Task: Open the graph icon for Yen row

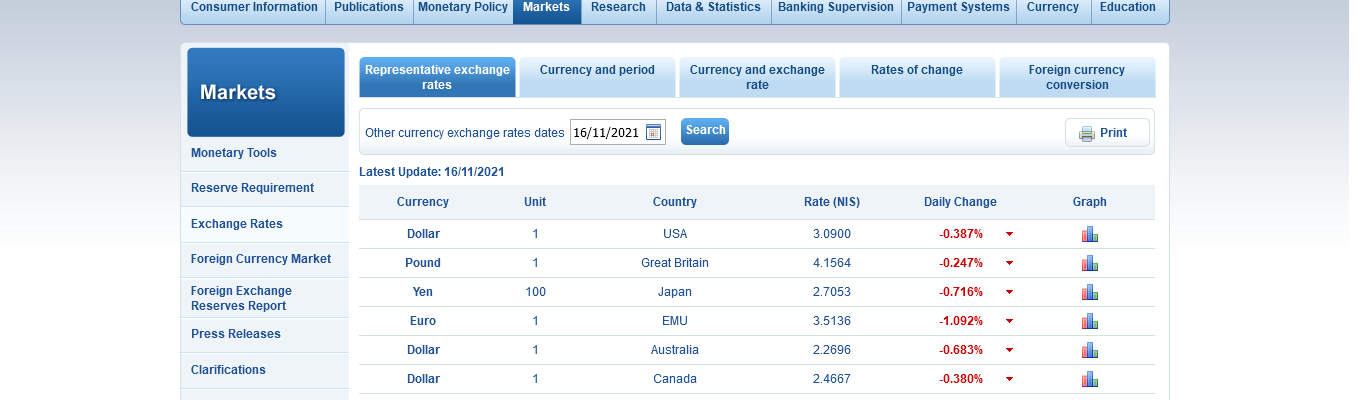Action: click(1089, 292)
